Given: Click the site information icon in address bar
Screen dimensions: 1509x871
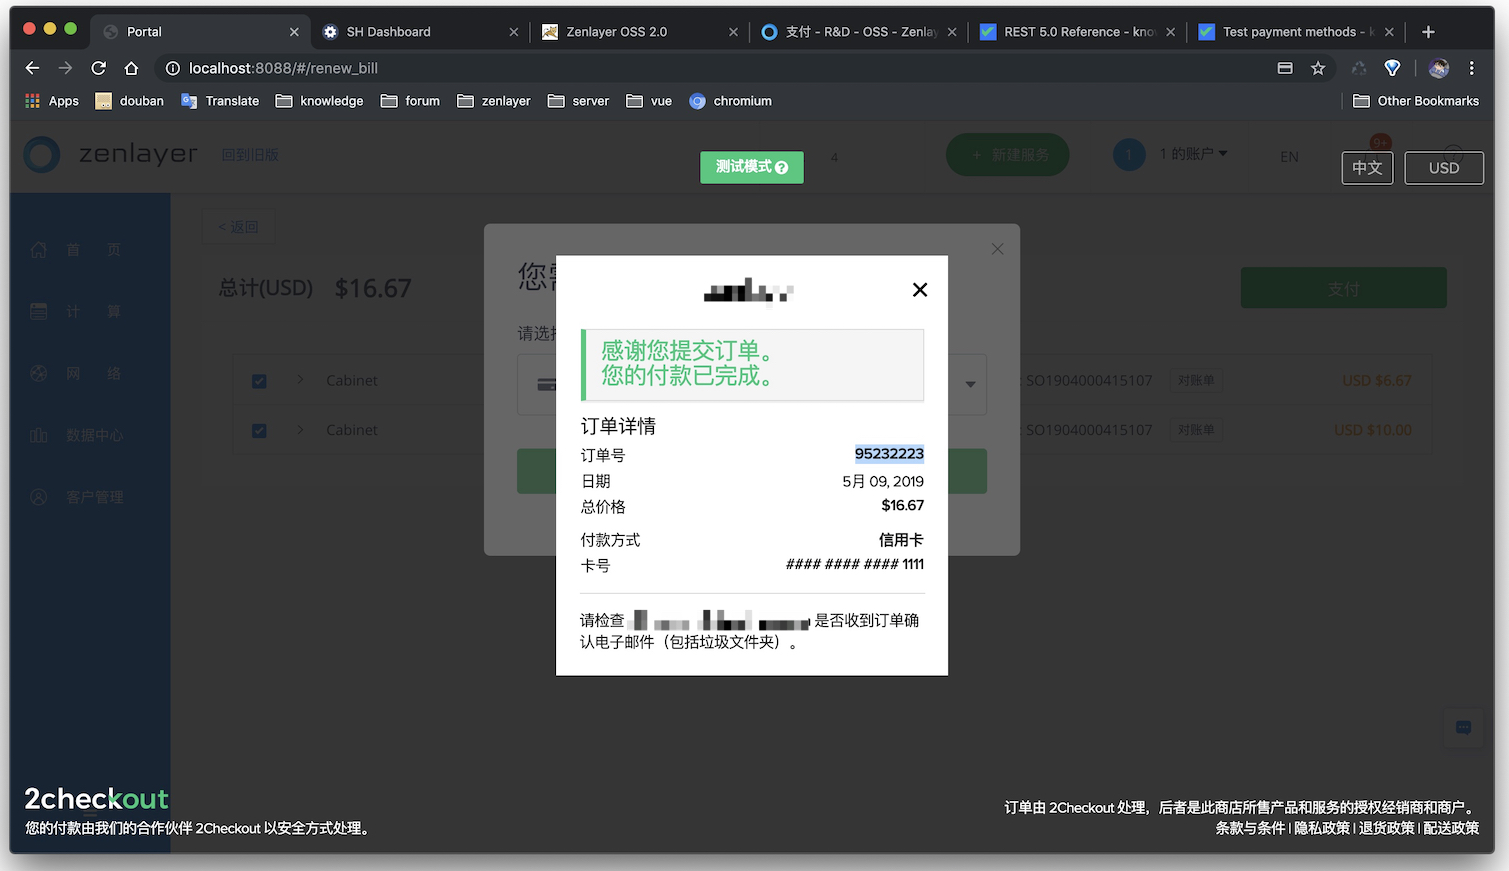Looking at the screenshot, I should tap(172, 68).
